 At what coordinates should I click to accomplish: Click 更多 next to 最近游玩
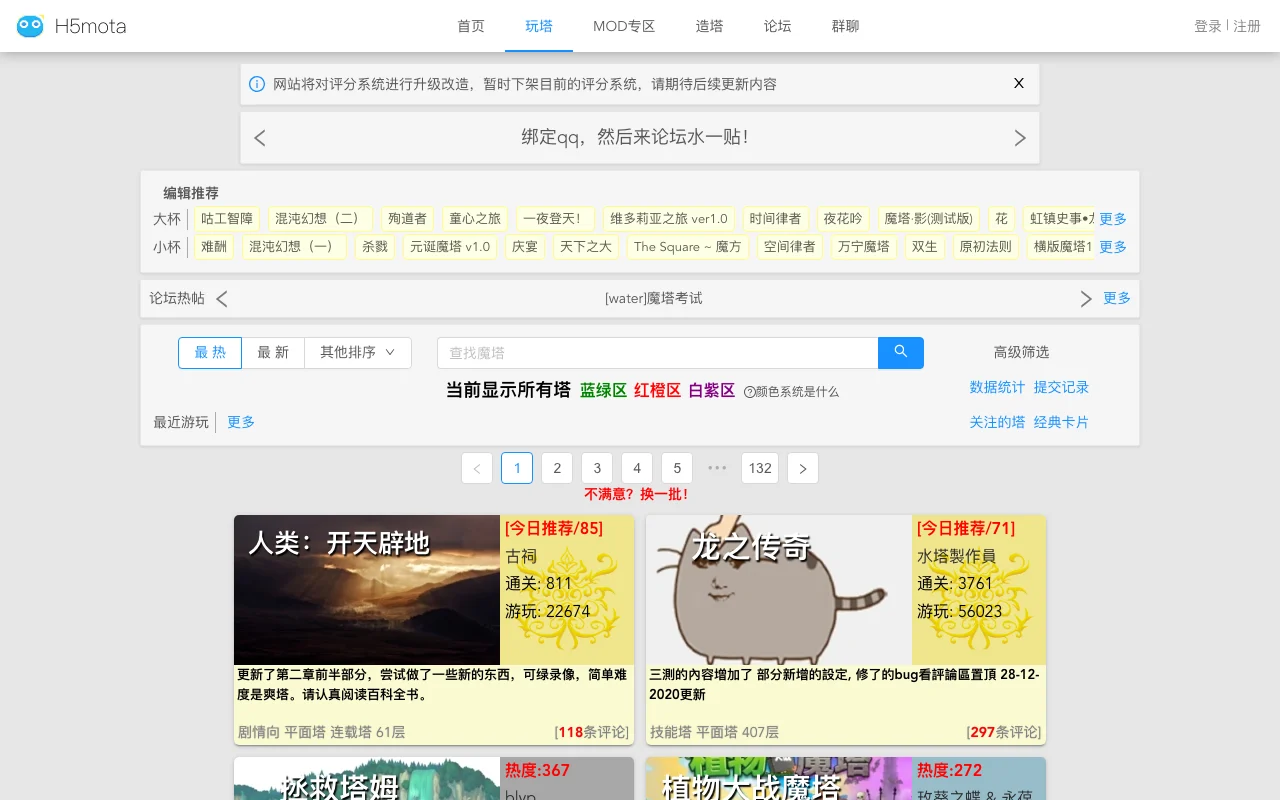[241, 422]
